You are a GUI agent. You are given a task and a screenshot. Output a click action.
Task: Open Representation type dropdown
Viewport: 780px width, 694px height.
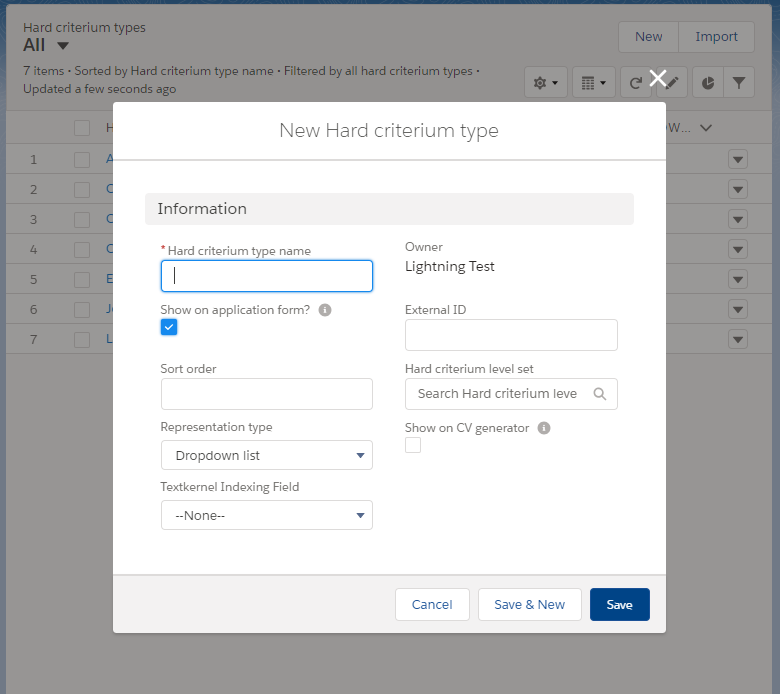pyautogui.click(x=267, y=455)
